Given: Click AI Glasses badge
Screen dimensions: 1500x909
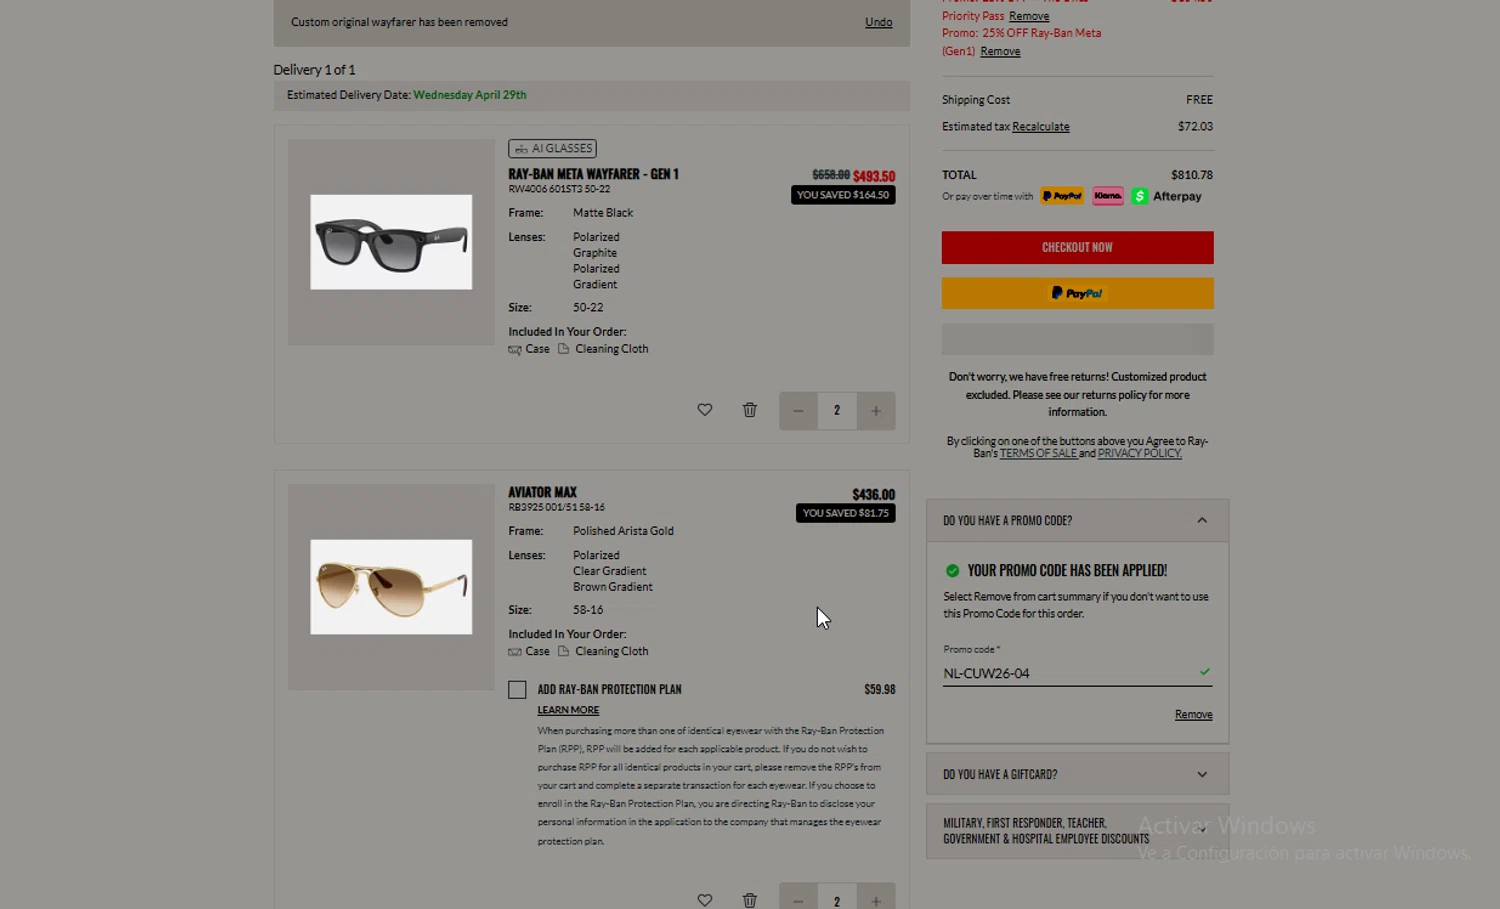Looking at the screenshot, I should click(552, 148).
